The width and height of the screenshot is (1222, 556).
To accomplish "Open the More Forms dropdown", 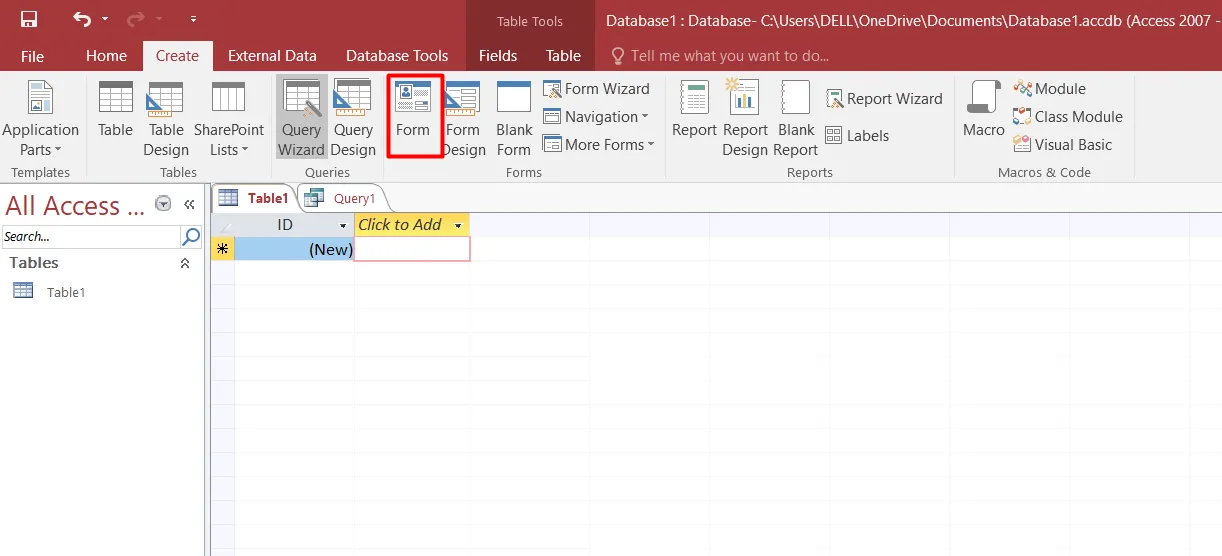I will (x=598, y=145).
